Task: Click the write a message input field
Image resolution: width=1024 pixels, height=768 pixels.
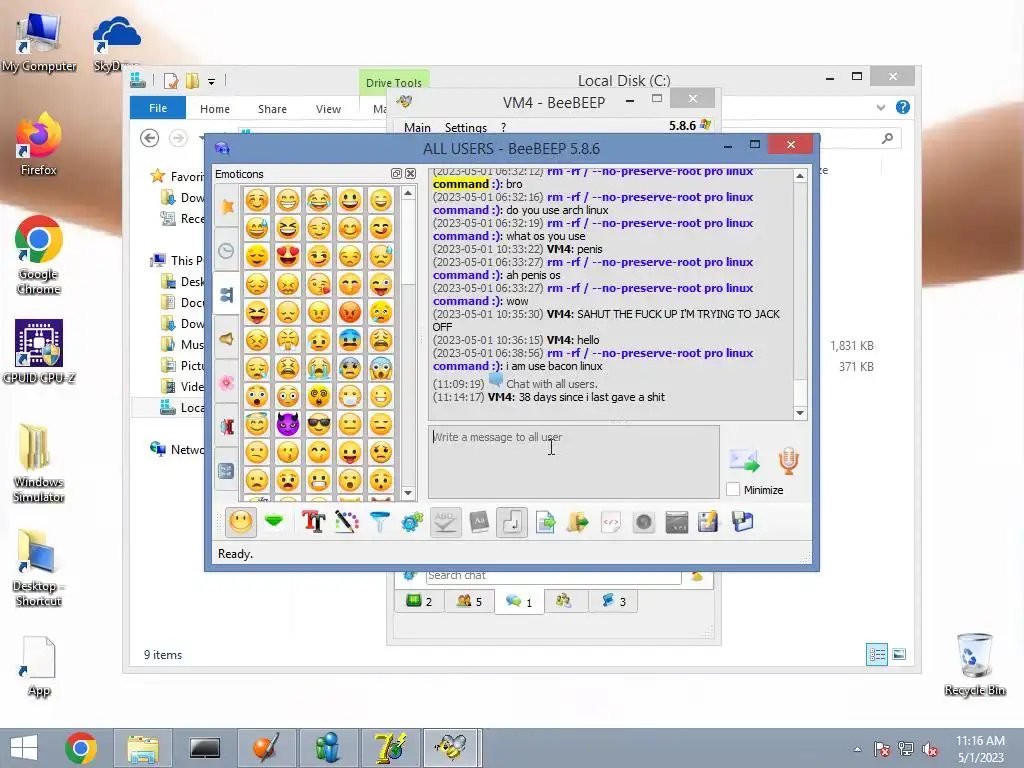Action: tap(574, 462)
